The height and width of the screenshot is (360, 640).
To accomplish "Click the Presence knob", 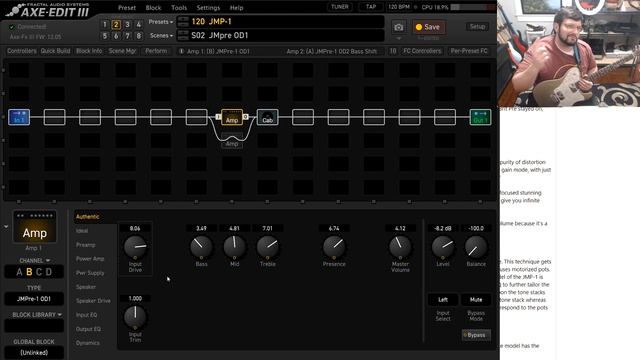I will (334, 247).
